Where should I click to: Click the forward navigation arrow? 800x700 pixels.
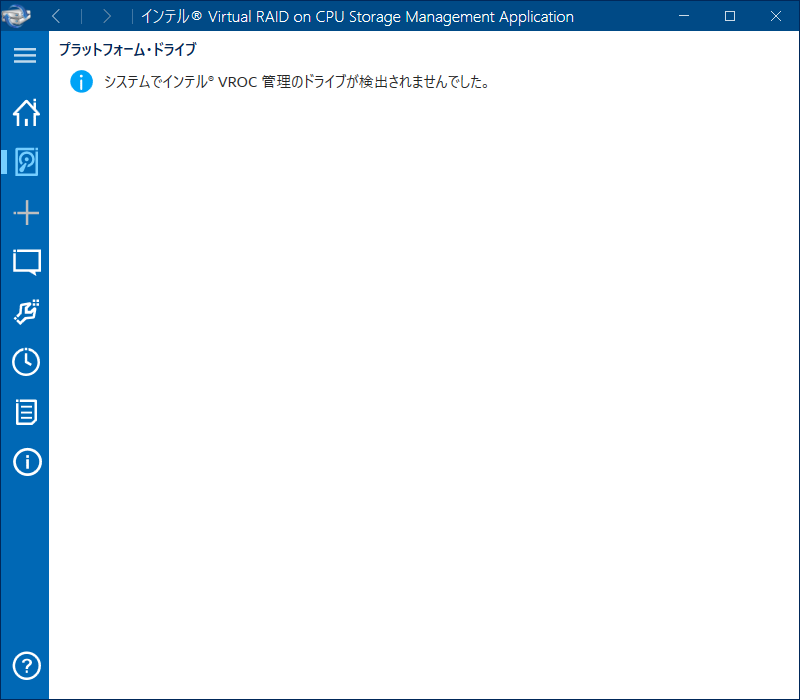tap(107, 16)
